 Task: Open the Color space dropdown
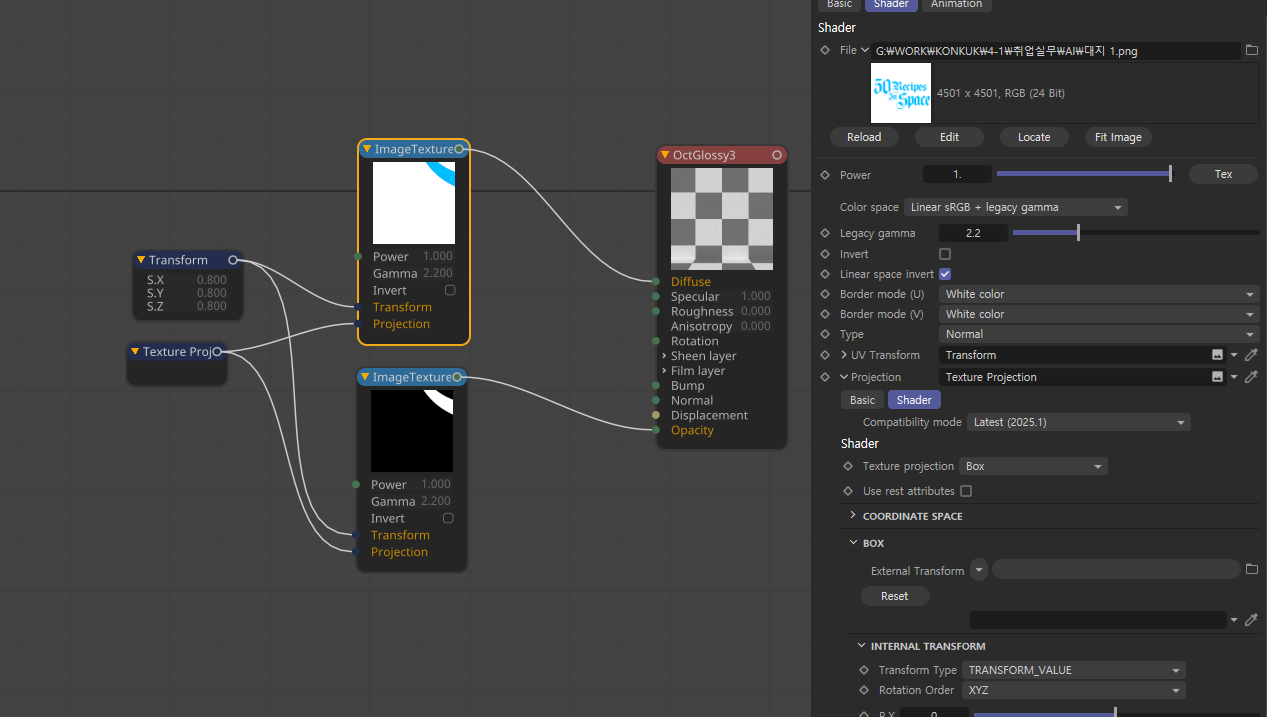point(1016,207)
